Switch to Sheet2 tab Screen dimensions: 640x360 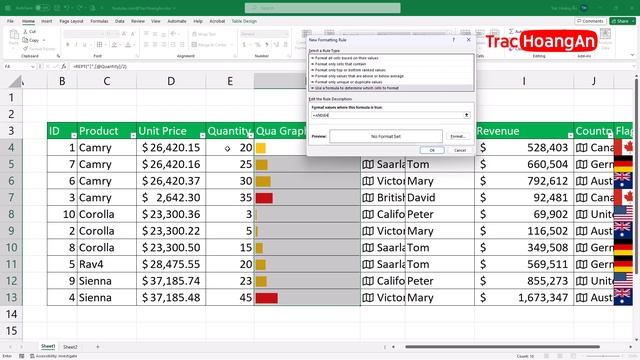click(70, 347)
